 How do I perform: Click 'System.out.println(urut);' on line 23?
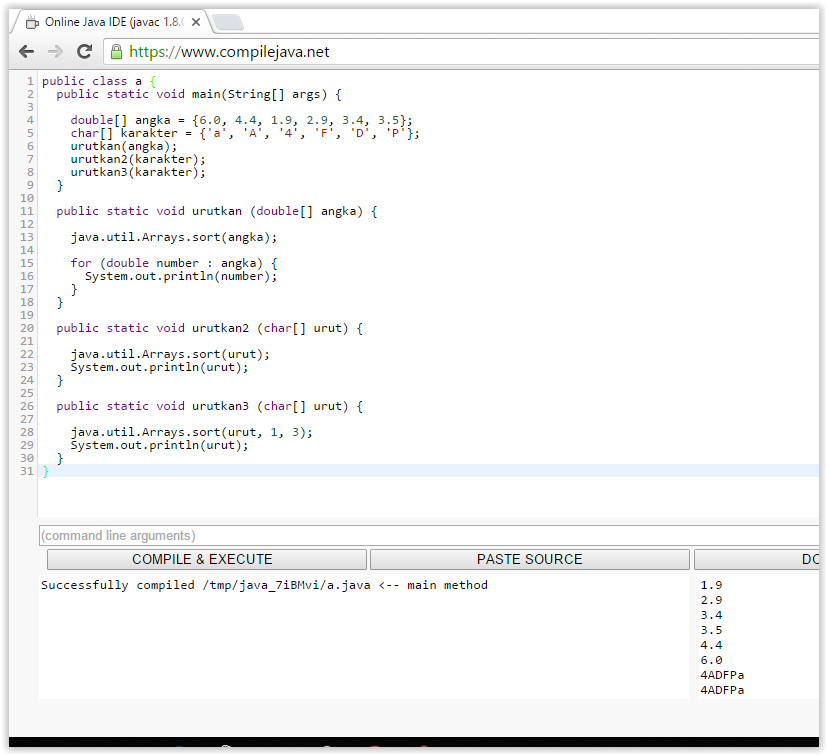coord(159,368)
